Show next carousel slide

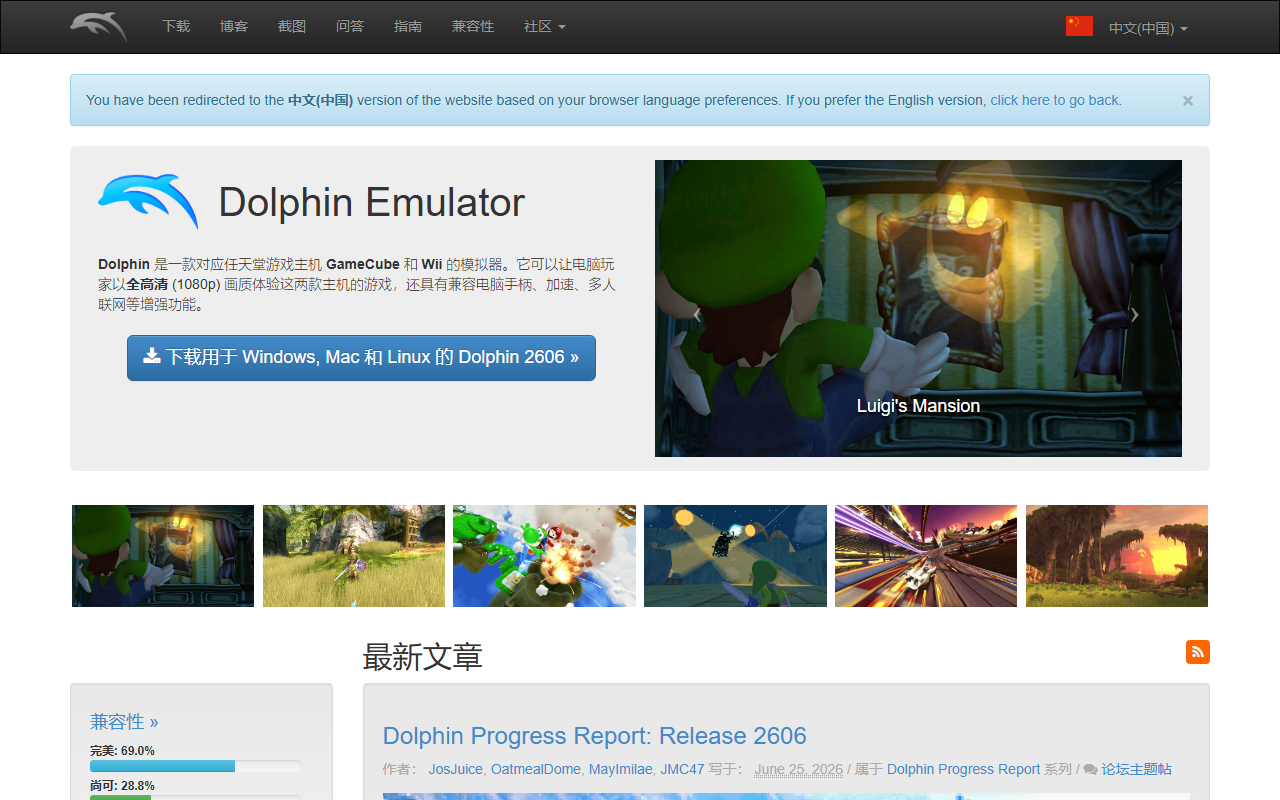(1134, 314)
